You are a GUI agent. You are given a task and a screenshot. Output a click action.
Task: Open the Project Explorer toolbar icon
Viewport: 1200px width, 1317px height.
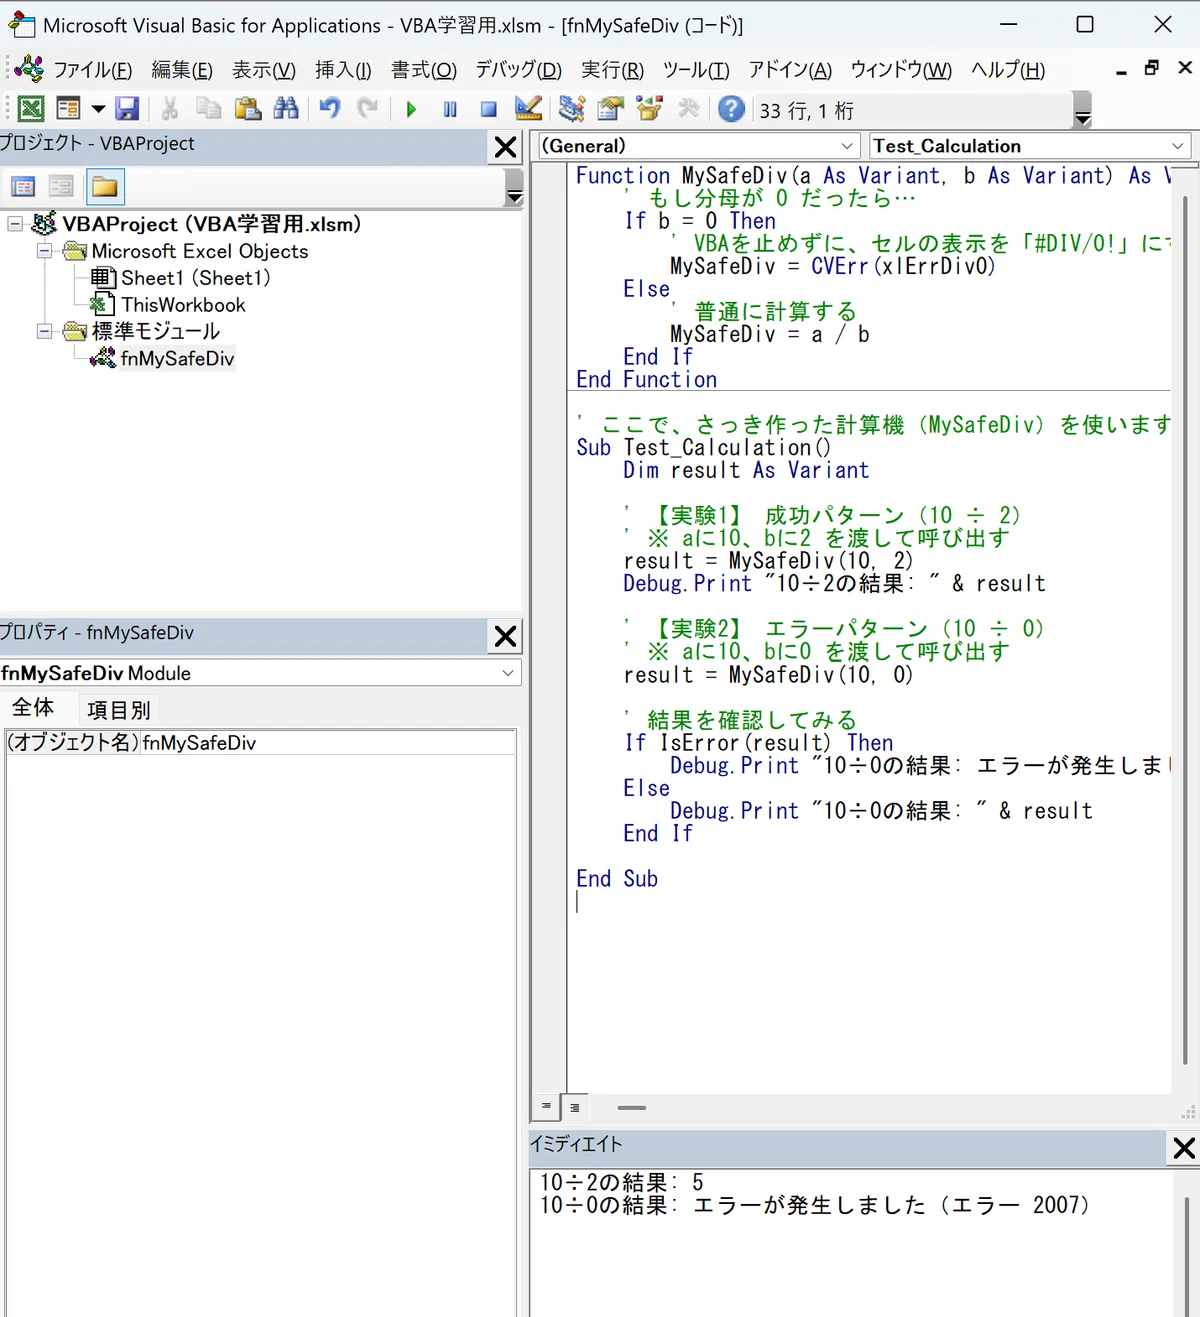572,109
